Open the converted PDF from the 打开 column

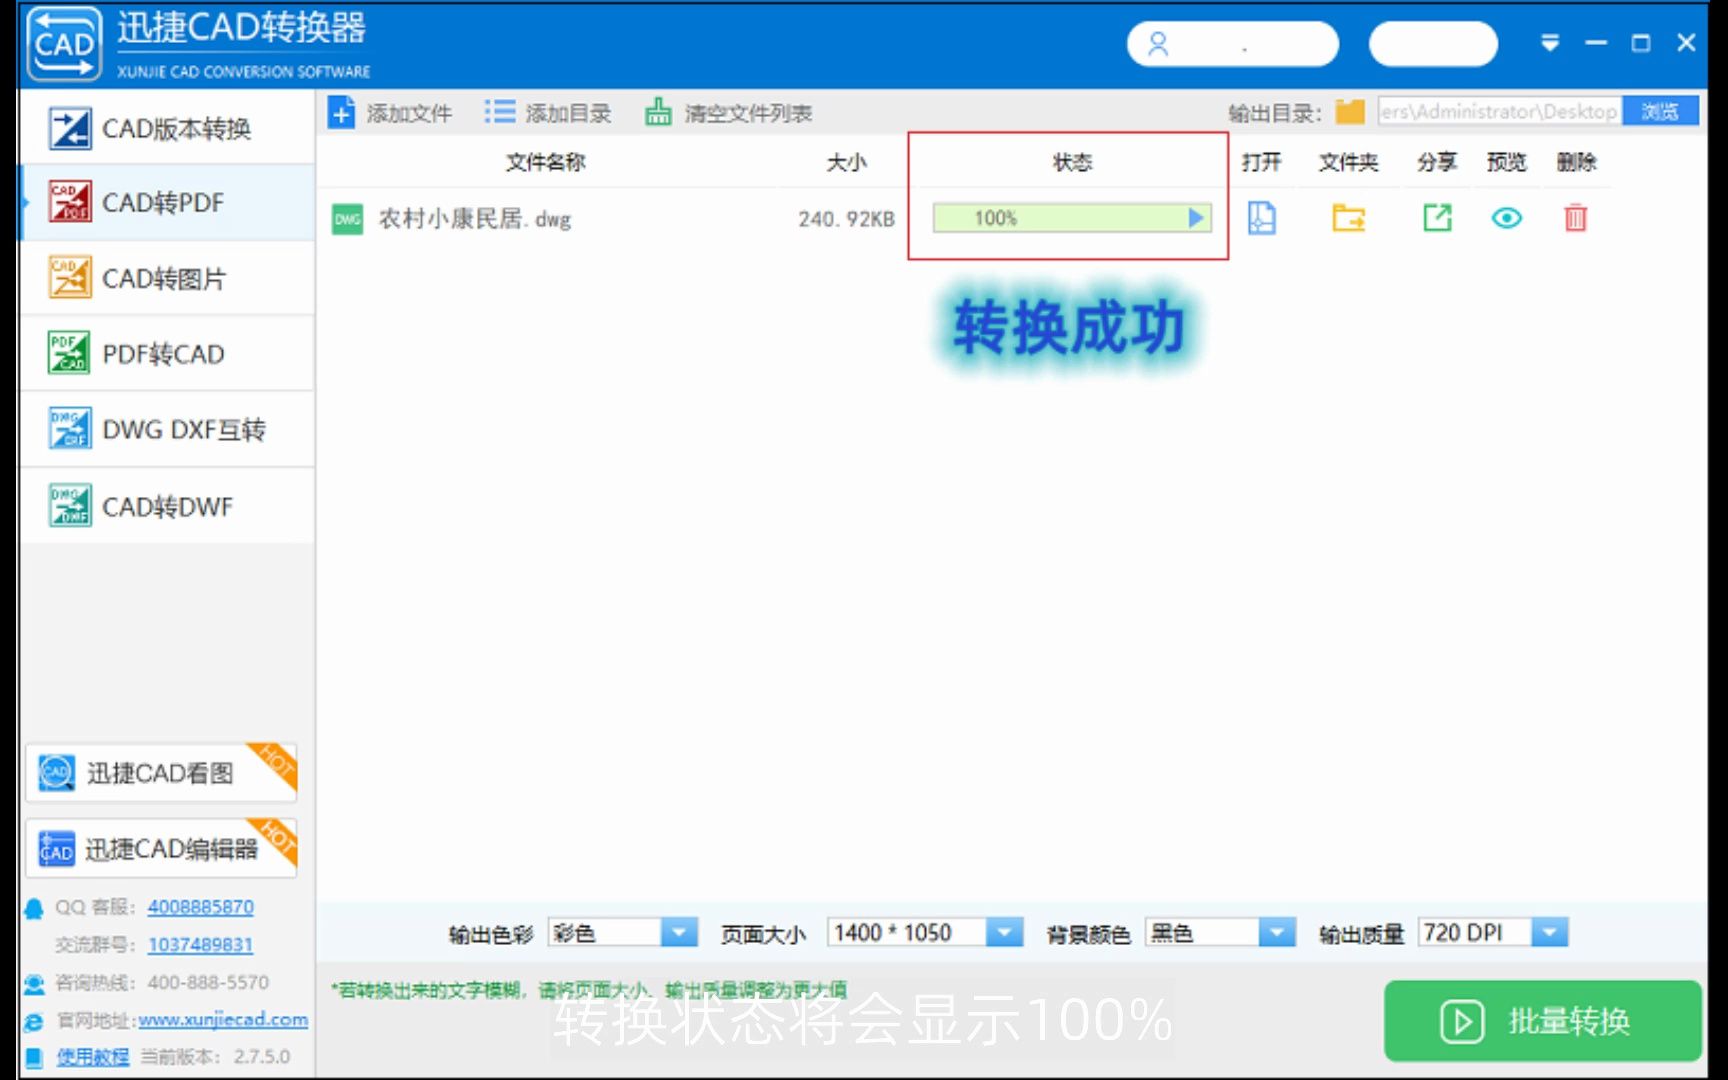click(1261, 218)
